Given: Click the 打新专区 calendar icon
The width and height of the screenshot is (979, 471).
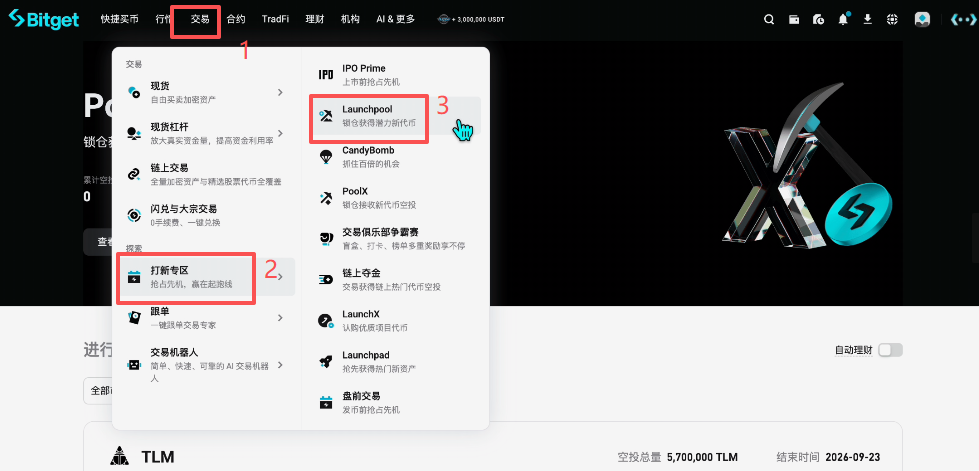Looking at the screenshot, I should pyautogui.click(x=134, y=277).
